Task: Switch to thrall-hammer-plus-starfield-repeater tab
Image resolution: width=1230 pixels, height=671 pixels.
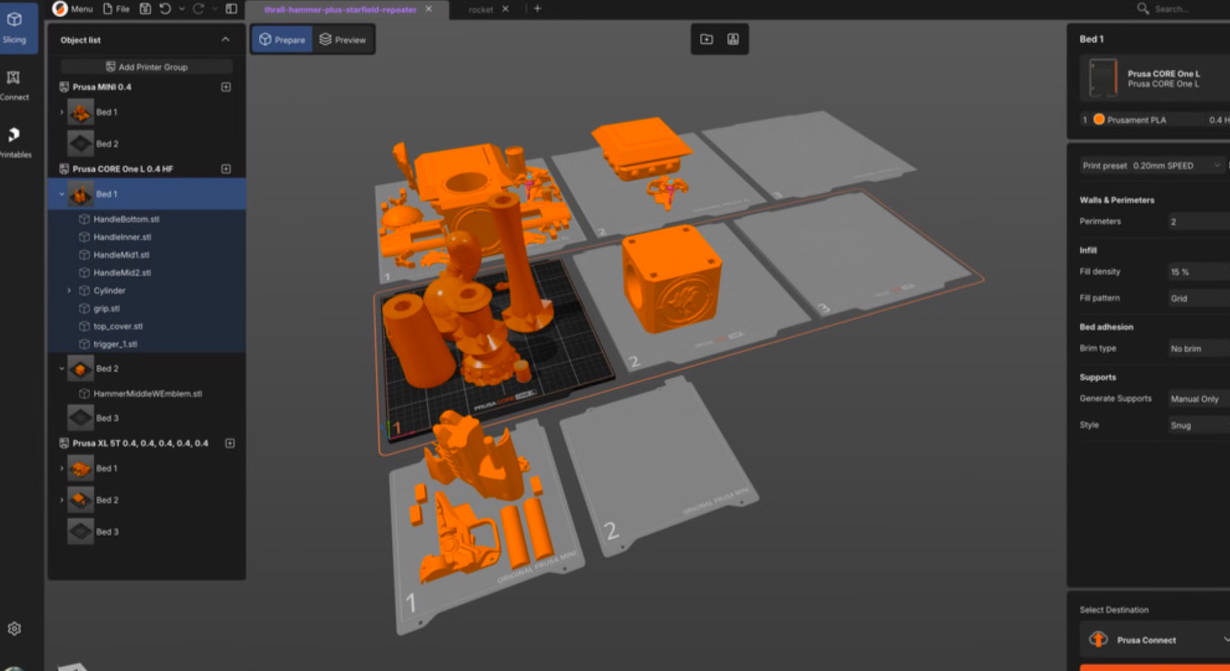Action: (339, 9)
